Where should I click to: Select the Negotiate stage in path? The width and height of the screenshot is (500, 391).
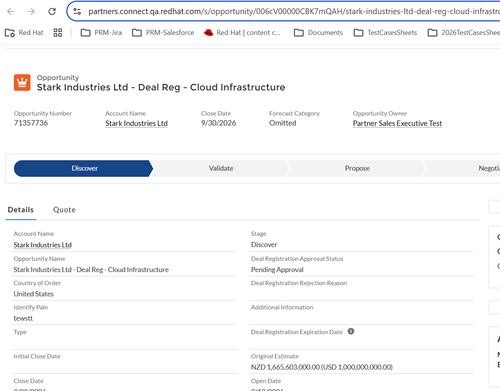click(x=462, y=168)
